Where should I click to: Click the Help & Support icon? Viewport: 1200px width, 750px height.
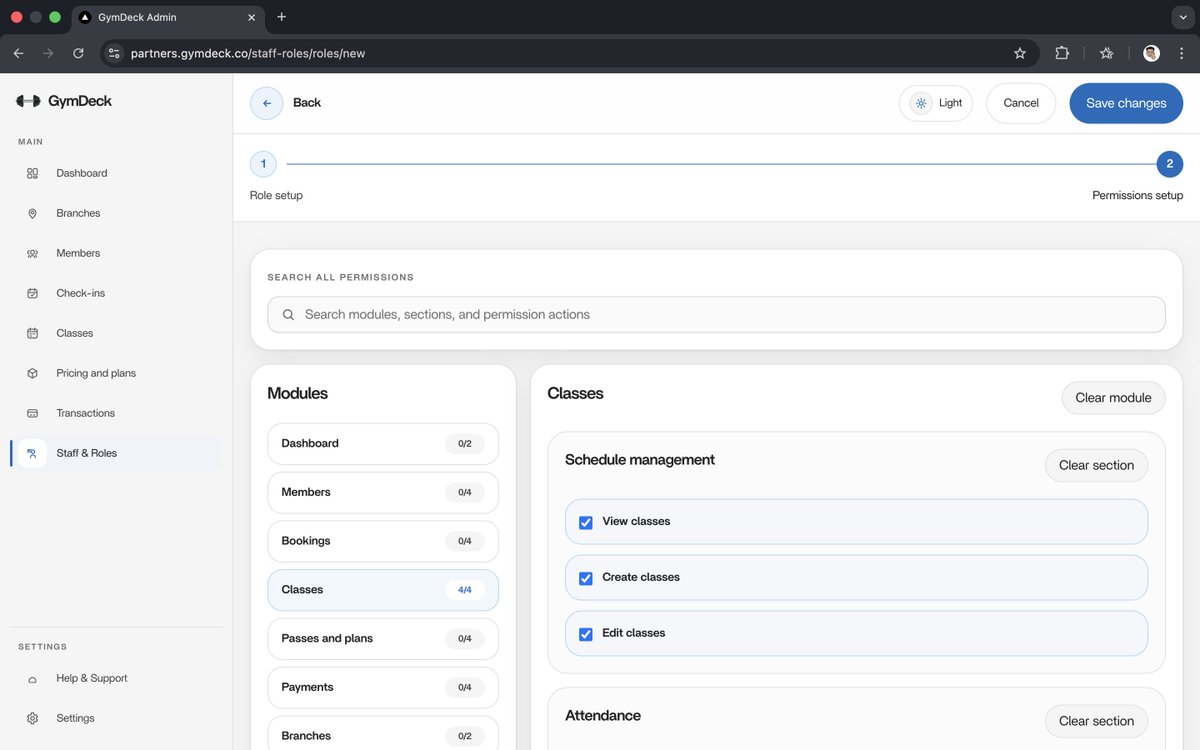click(32, 678)
